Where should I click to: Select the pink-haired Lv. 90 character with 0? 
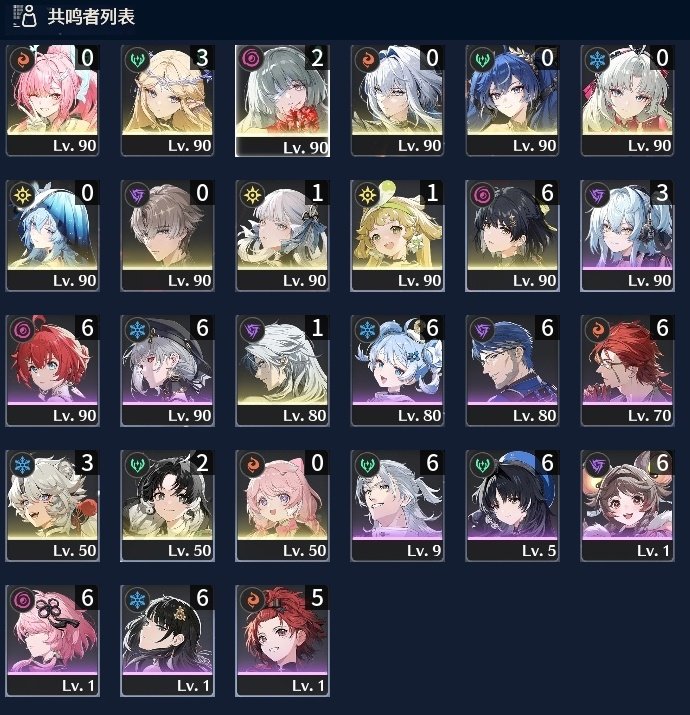tap(52, 100)
